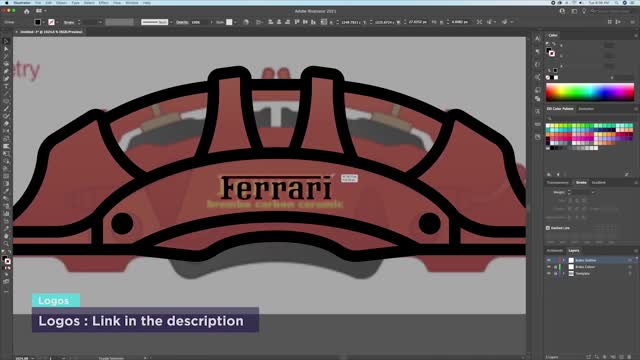This screenshot has width=640, height=360.
Task: Open the graphic Style dropdown in the control bar
Action: click(x=235, y=22)
